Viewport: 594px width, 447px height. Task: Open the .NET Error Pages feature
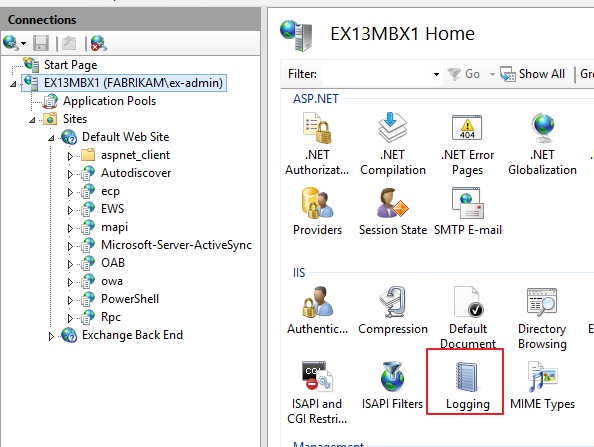tap(467, 144)
